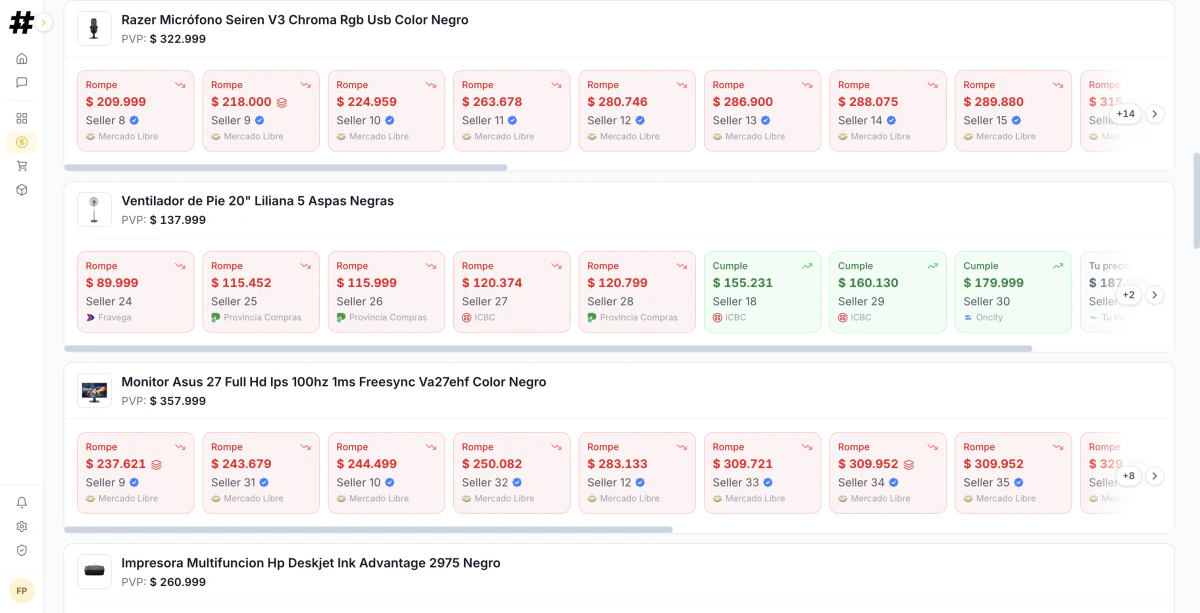Click the $ 243.679 price

click(x=241, y=464)
